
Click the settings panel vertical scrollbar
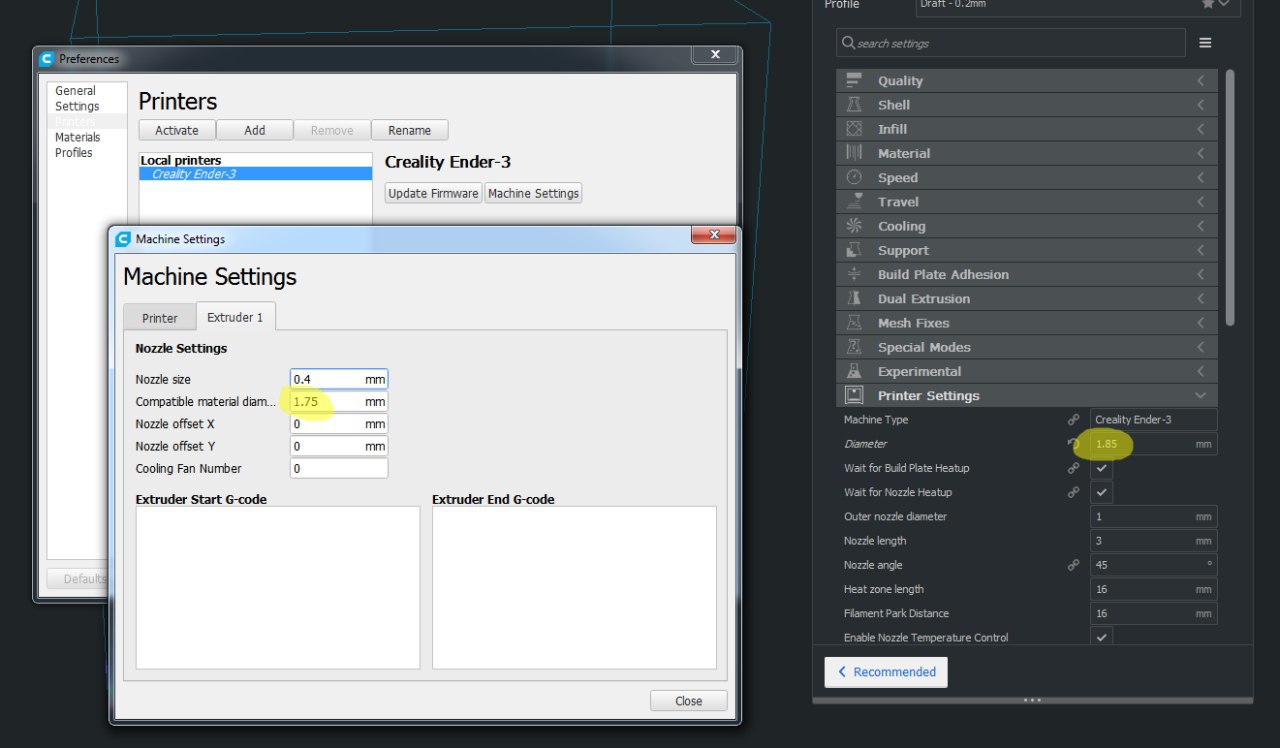pyautogui.click(x=1229, y=198)
